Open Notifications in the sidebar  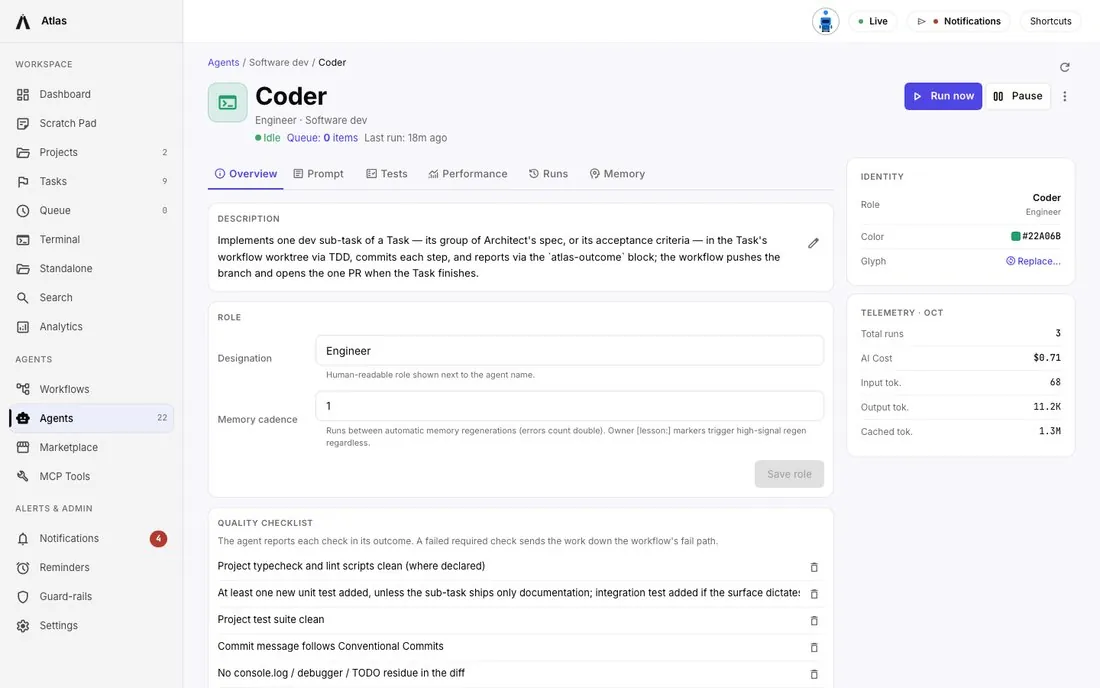[x=91, y=539]
